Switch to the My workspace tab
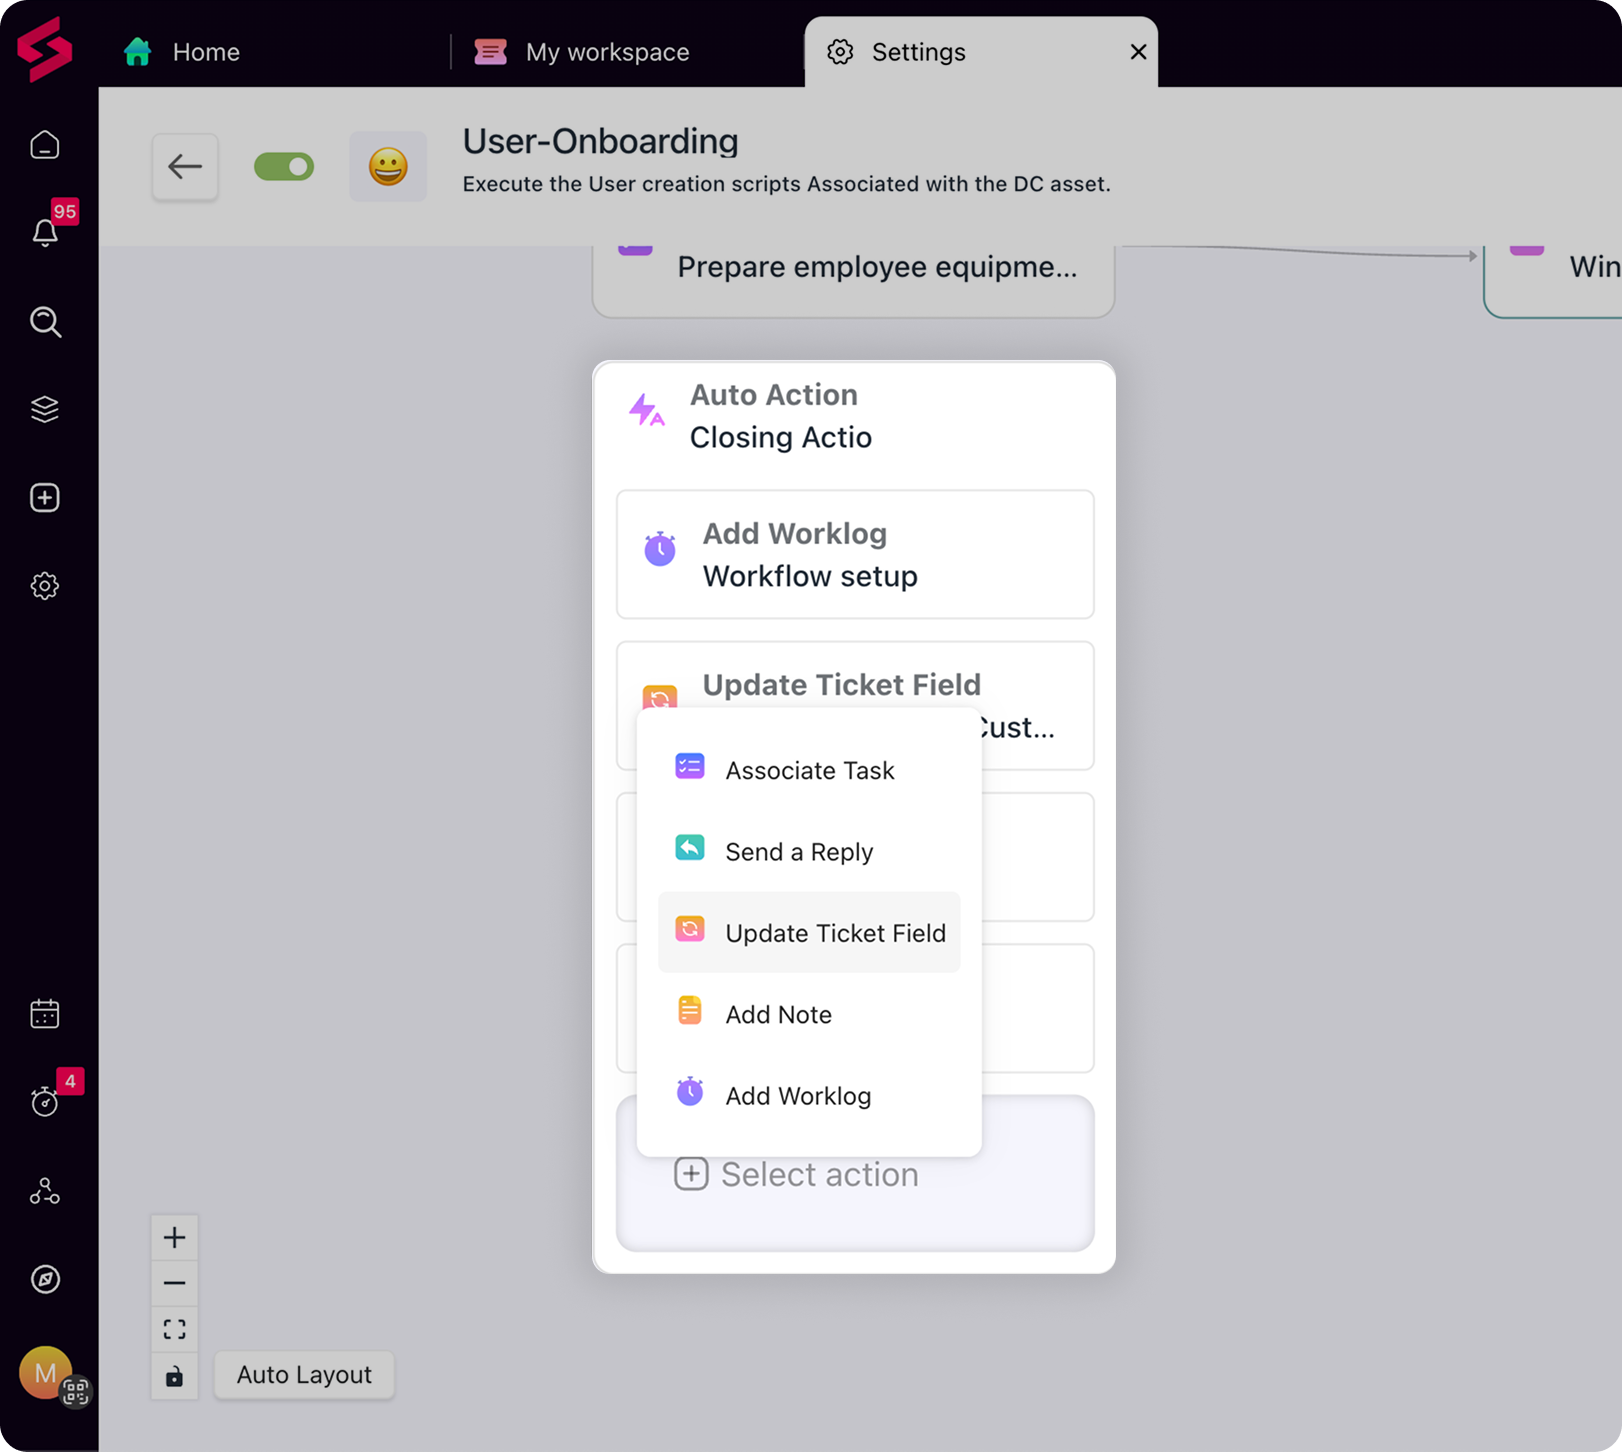Viewport: 1622px width, 1452px height. pyautogui.click(x=607, y=52)
